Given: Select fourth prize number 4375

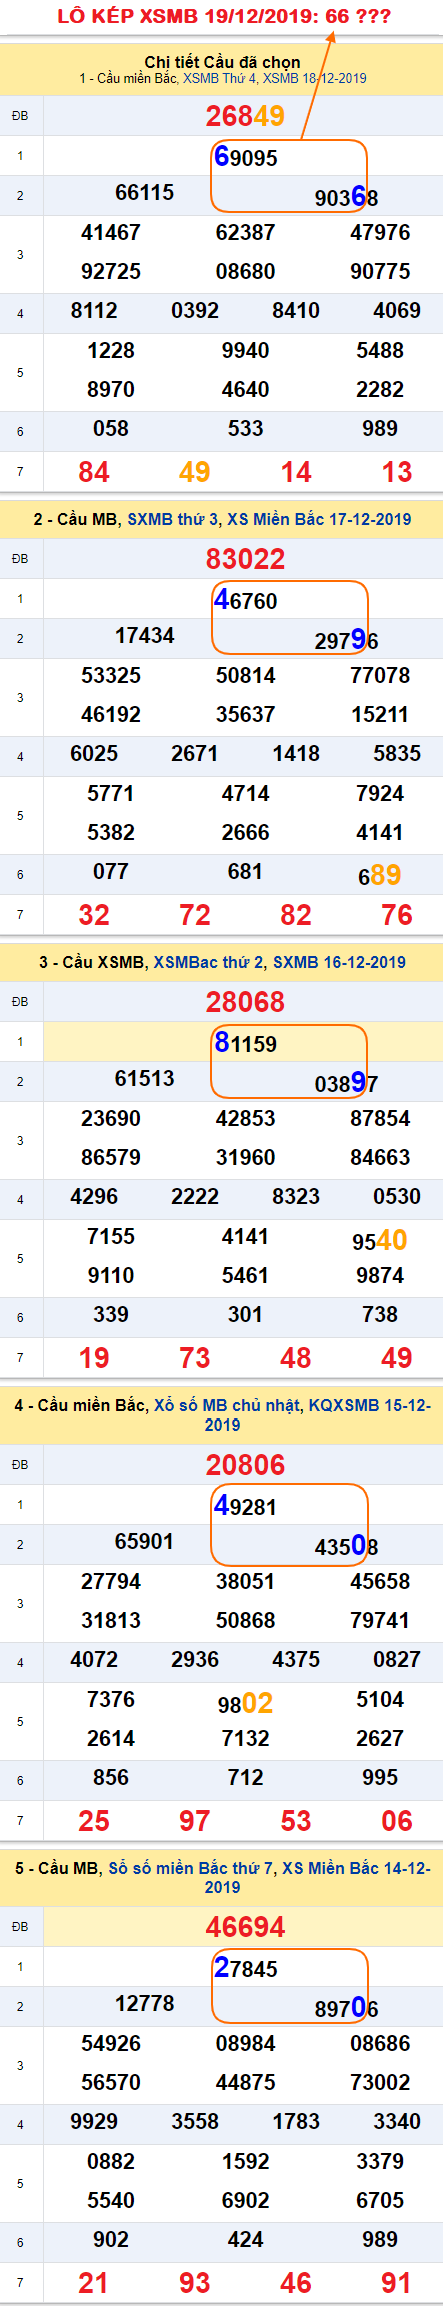Looking at the screenshot, I should [296, 1660].
